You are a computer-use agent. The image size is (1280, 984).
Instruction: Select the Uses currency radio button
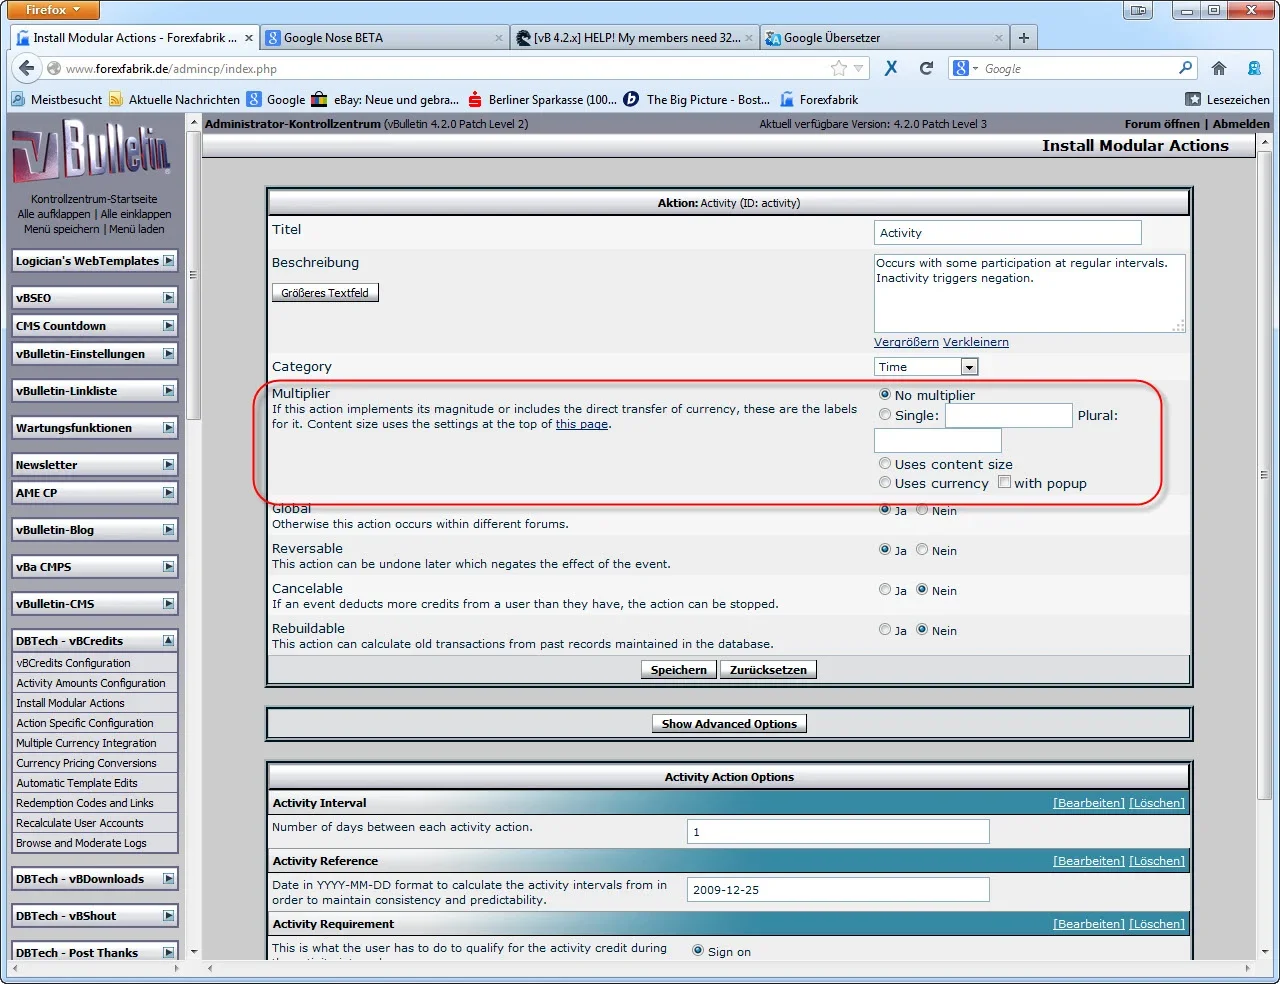[885, 483]
